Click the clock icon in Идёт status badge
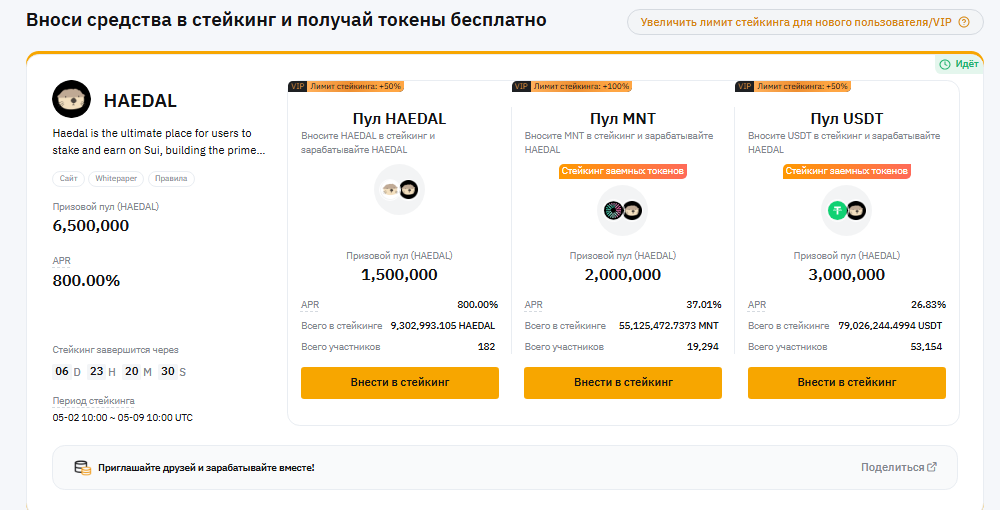This screenshot has height=510, width=1000. [x=945, y=64]
